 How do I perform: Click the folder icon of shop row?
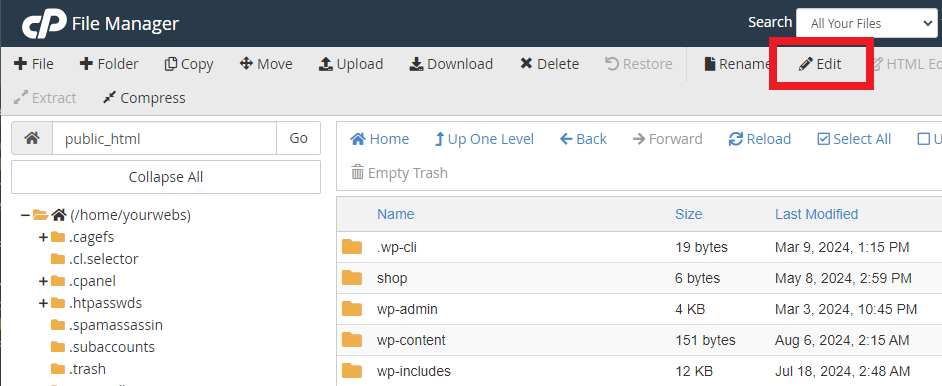pyautogui.click(x=352, y=278)
